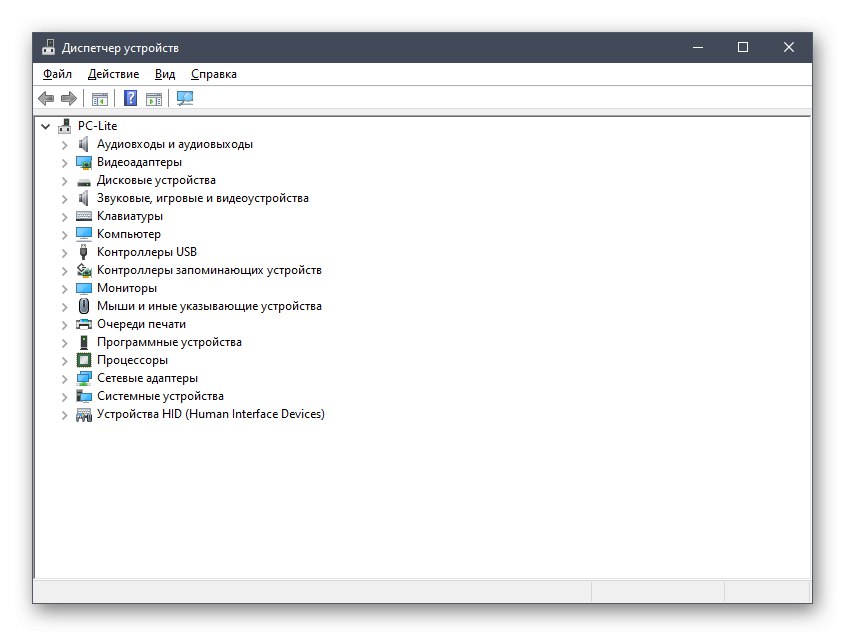Click the show/hide action pane icon
845x636 pixels.
click(x=154, y=99)
